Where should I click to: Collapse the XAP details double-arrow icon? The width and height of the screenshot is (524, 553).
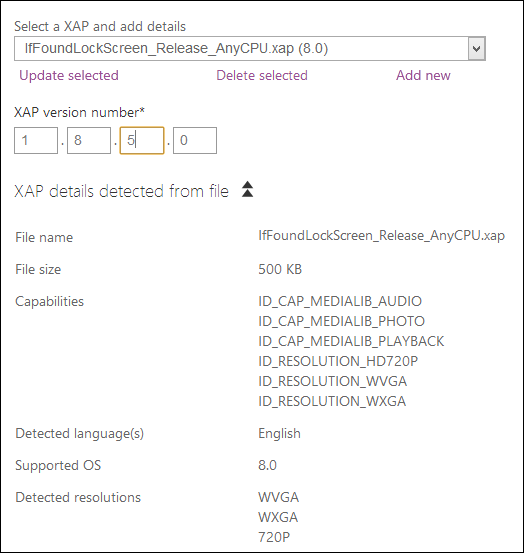[x=248, y=189]
